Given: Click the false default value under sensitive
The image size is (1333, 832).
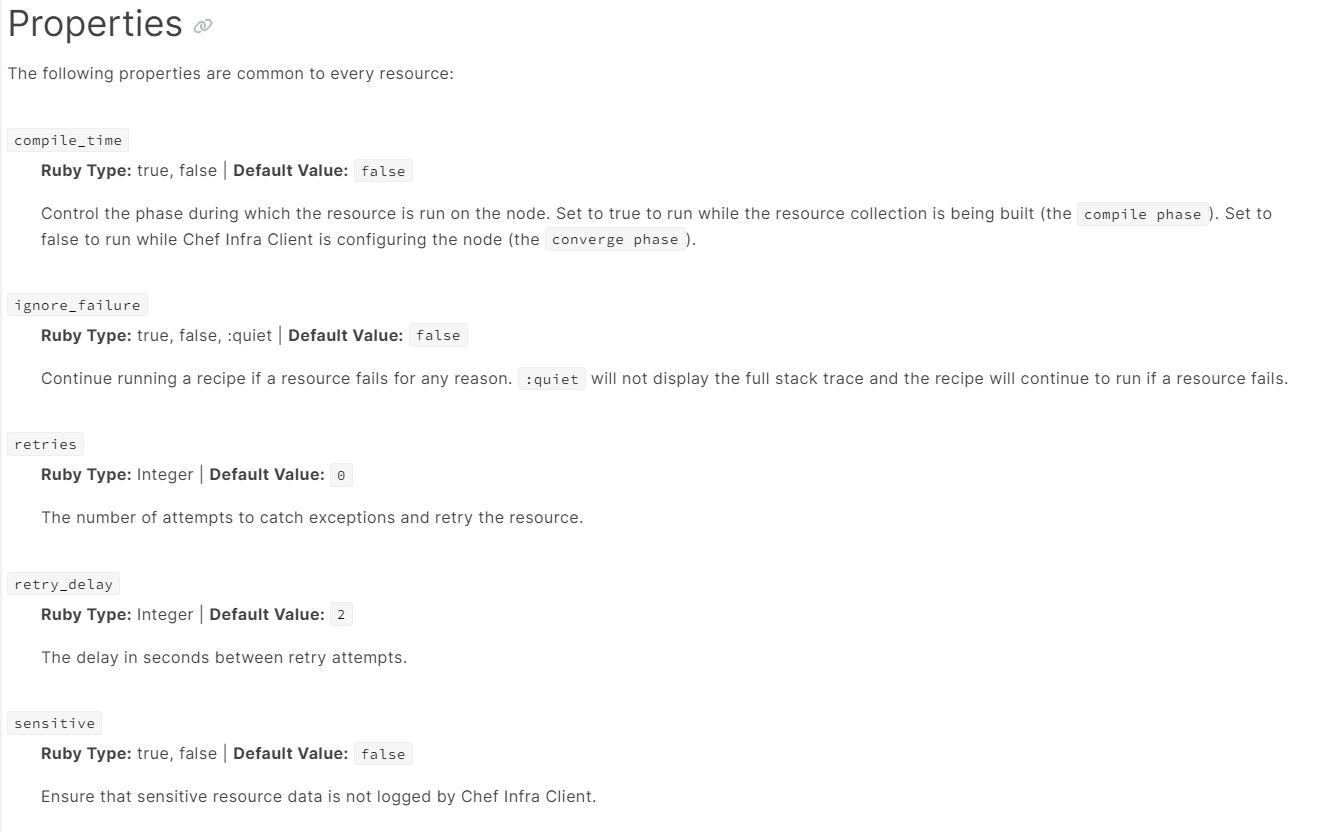Looking at the screenshot, I should click(383, 754).
